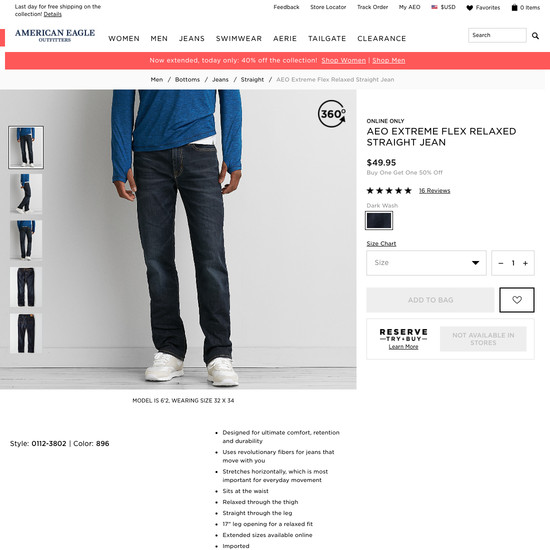Open the Size dropdown
550x550 pixels.
click(426, 263)
